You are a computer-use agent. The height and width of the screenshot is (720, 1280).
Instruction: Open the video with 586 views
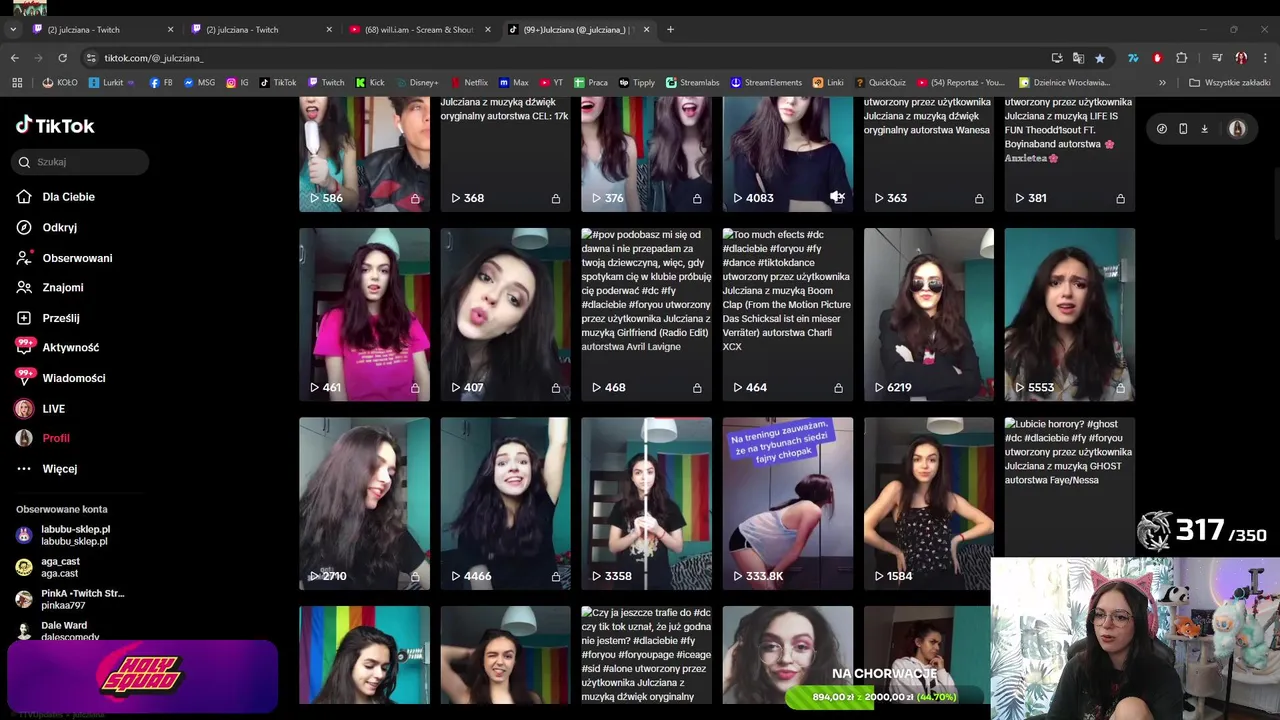click(x=364, y=154)
